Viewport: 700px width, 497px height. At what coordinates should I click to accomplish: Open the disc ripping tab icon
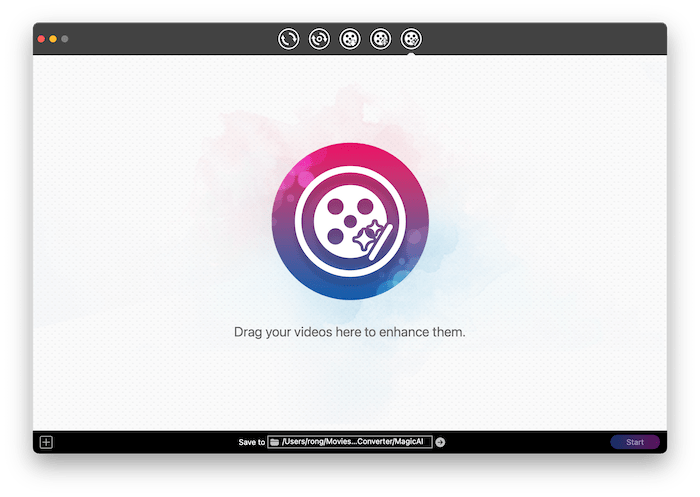pyautogui.click(x=319, y=39)
